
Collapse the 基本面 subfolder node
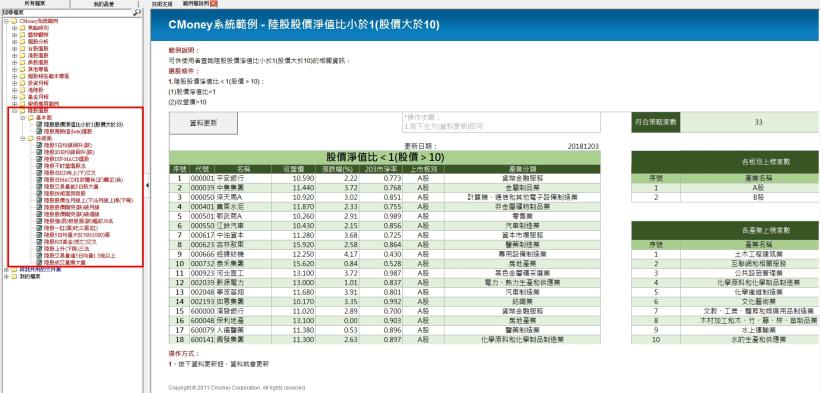pyautogui.click(x=22, y=118)
